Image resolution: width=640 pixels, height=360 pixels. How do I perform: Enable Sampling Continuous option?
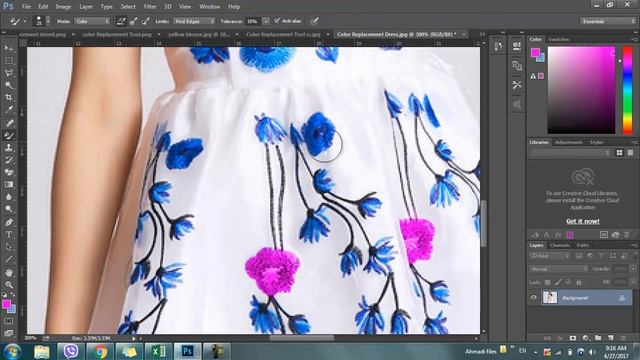tap(121, 21)
